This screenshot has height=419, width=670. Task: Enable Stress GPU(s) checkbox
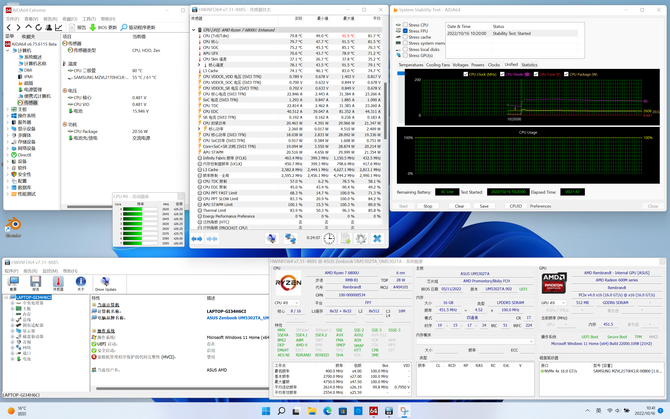pyautogui.click(x=405, y=56)
